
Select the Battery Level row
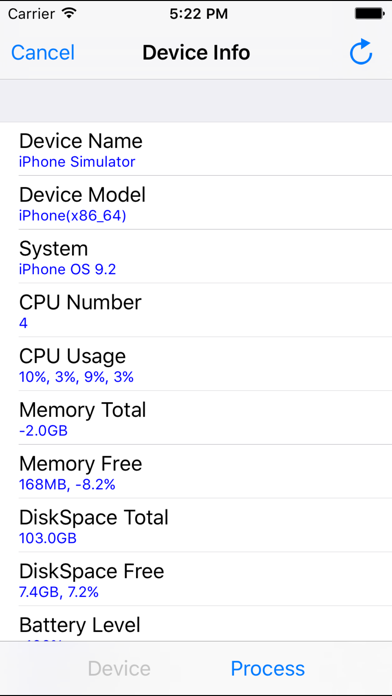(x=196, y=624)
